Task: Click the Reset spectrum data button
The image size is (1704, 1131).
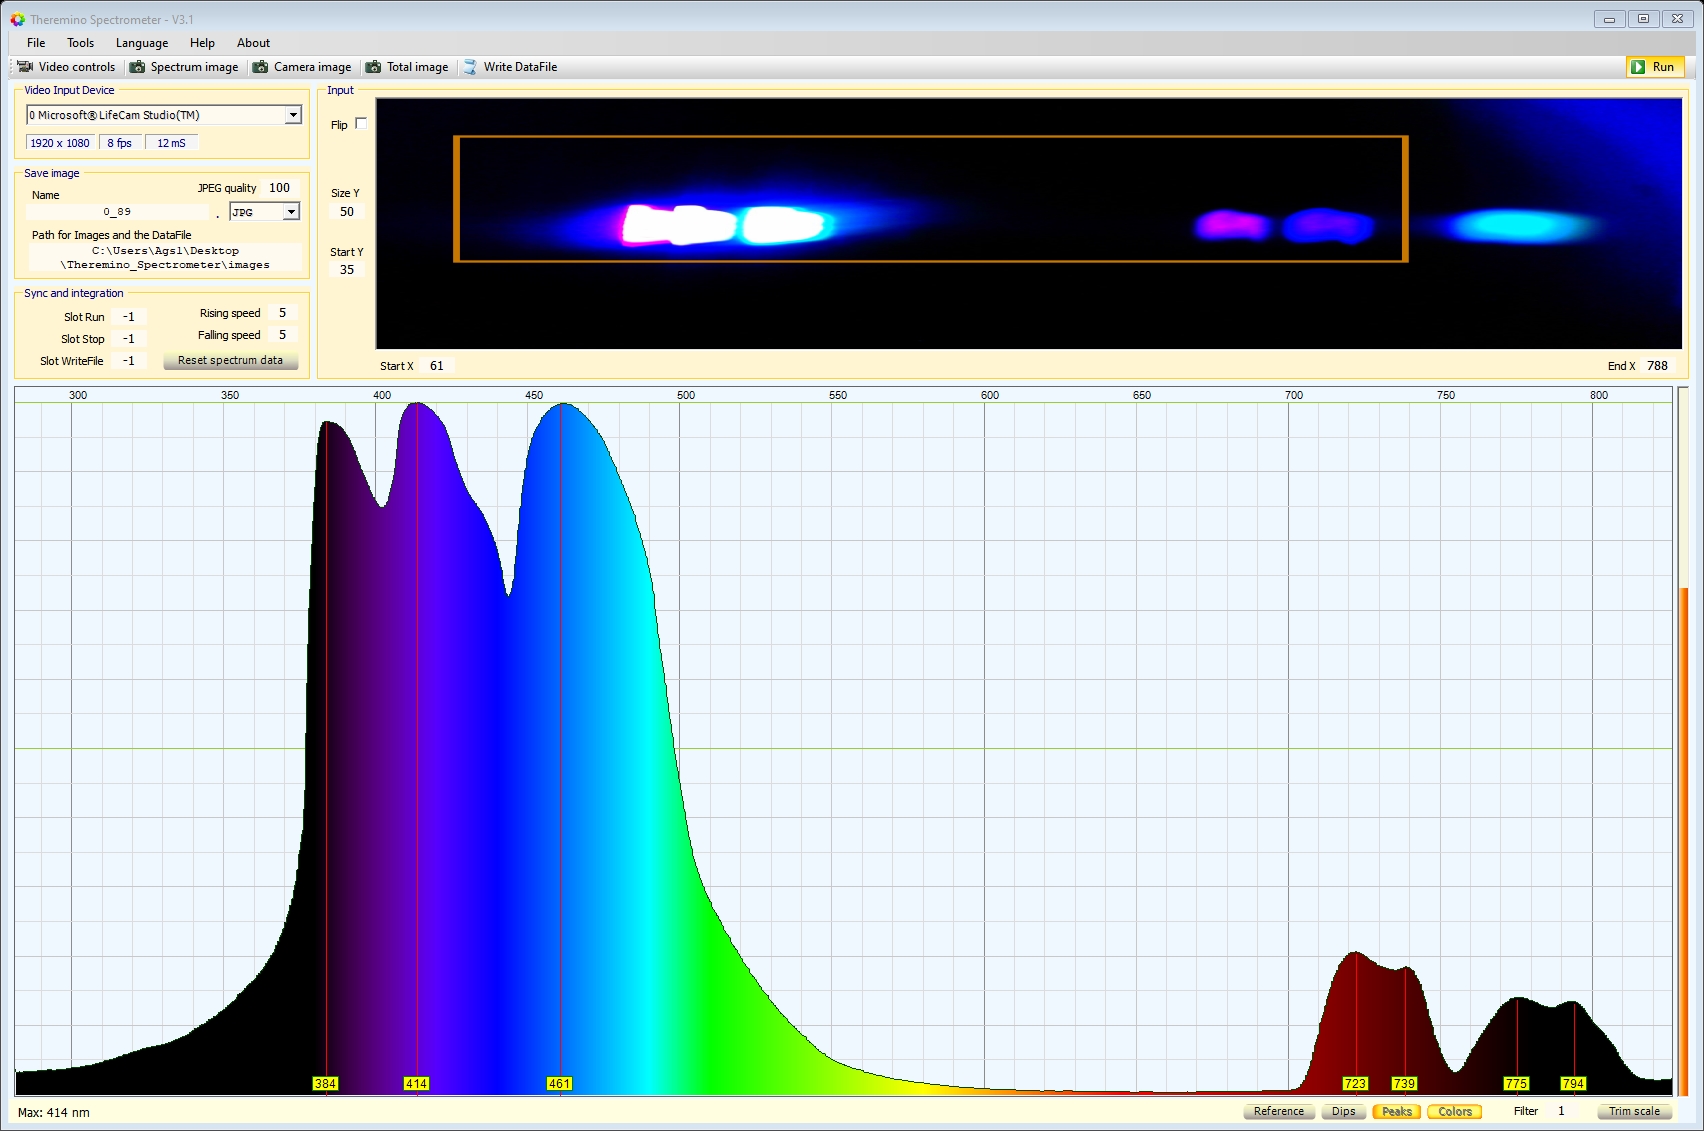Action: click(x=230, y=360)
